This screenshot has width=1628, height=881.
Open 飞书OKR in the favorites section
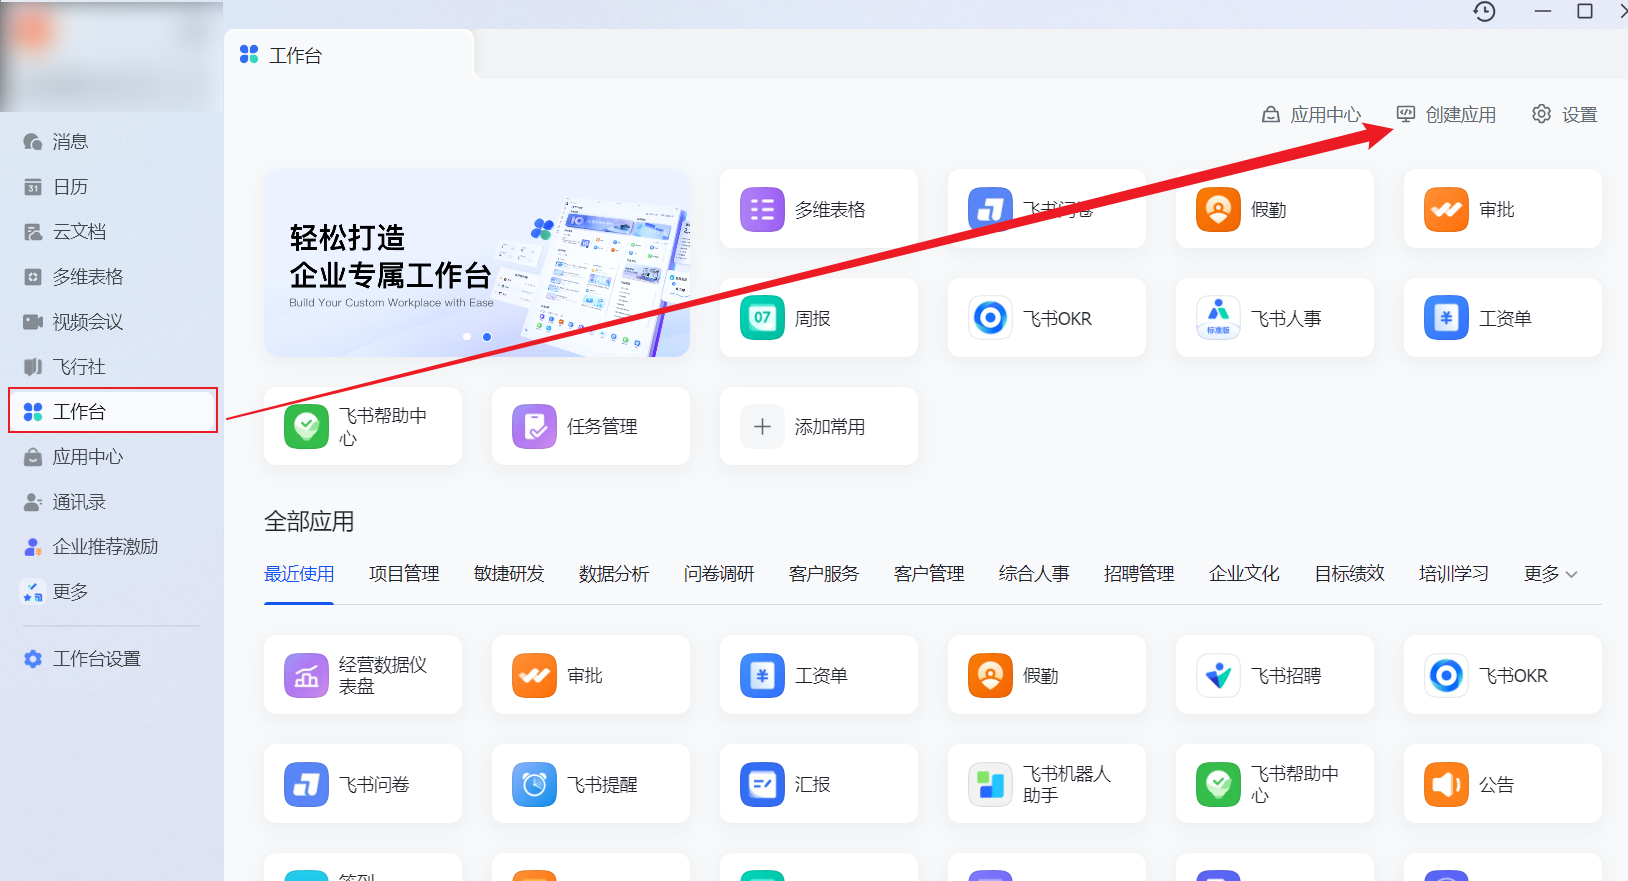point(1046,318)
